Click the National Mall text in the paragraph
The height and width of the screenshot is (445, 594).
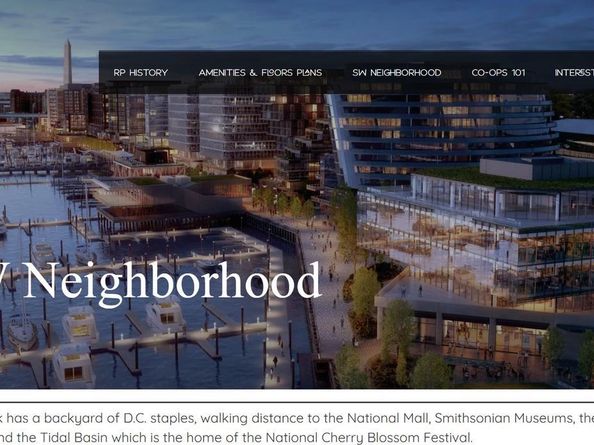point(388,418)
